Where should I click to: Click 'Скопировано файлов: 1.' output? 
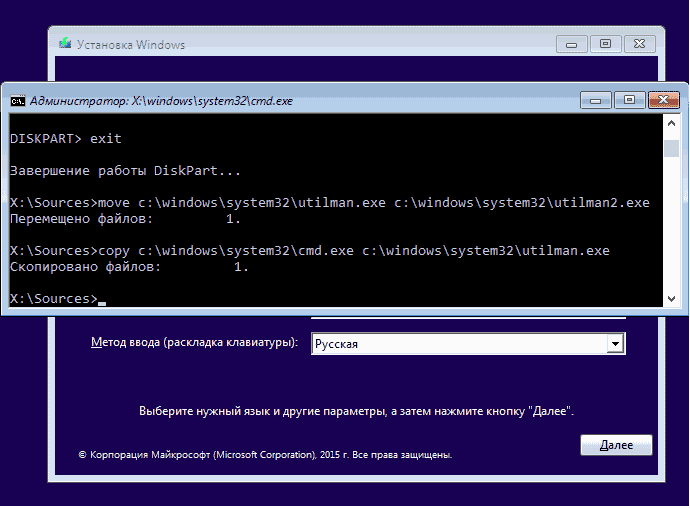[x=129, y=267]
